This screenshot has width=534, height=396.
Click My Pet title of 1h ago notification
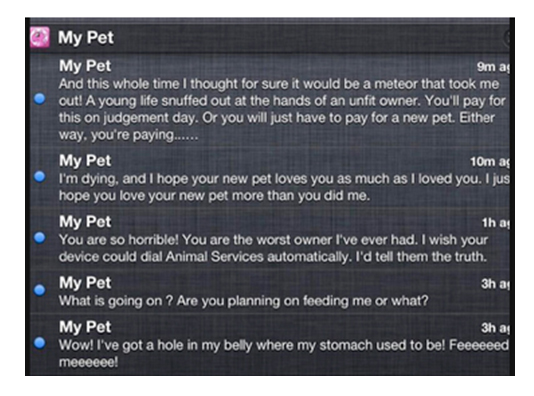pos(85,222)
